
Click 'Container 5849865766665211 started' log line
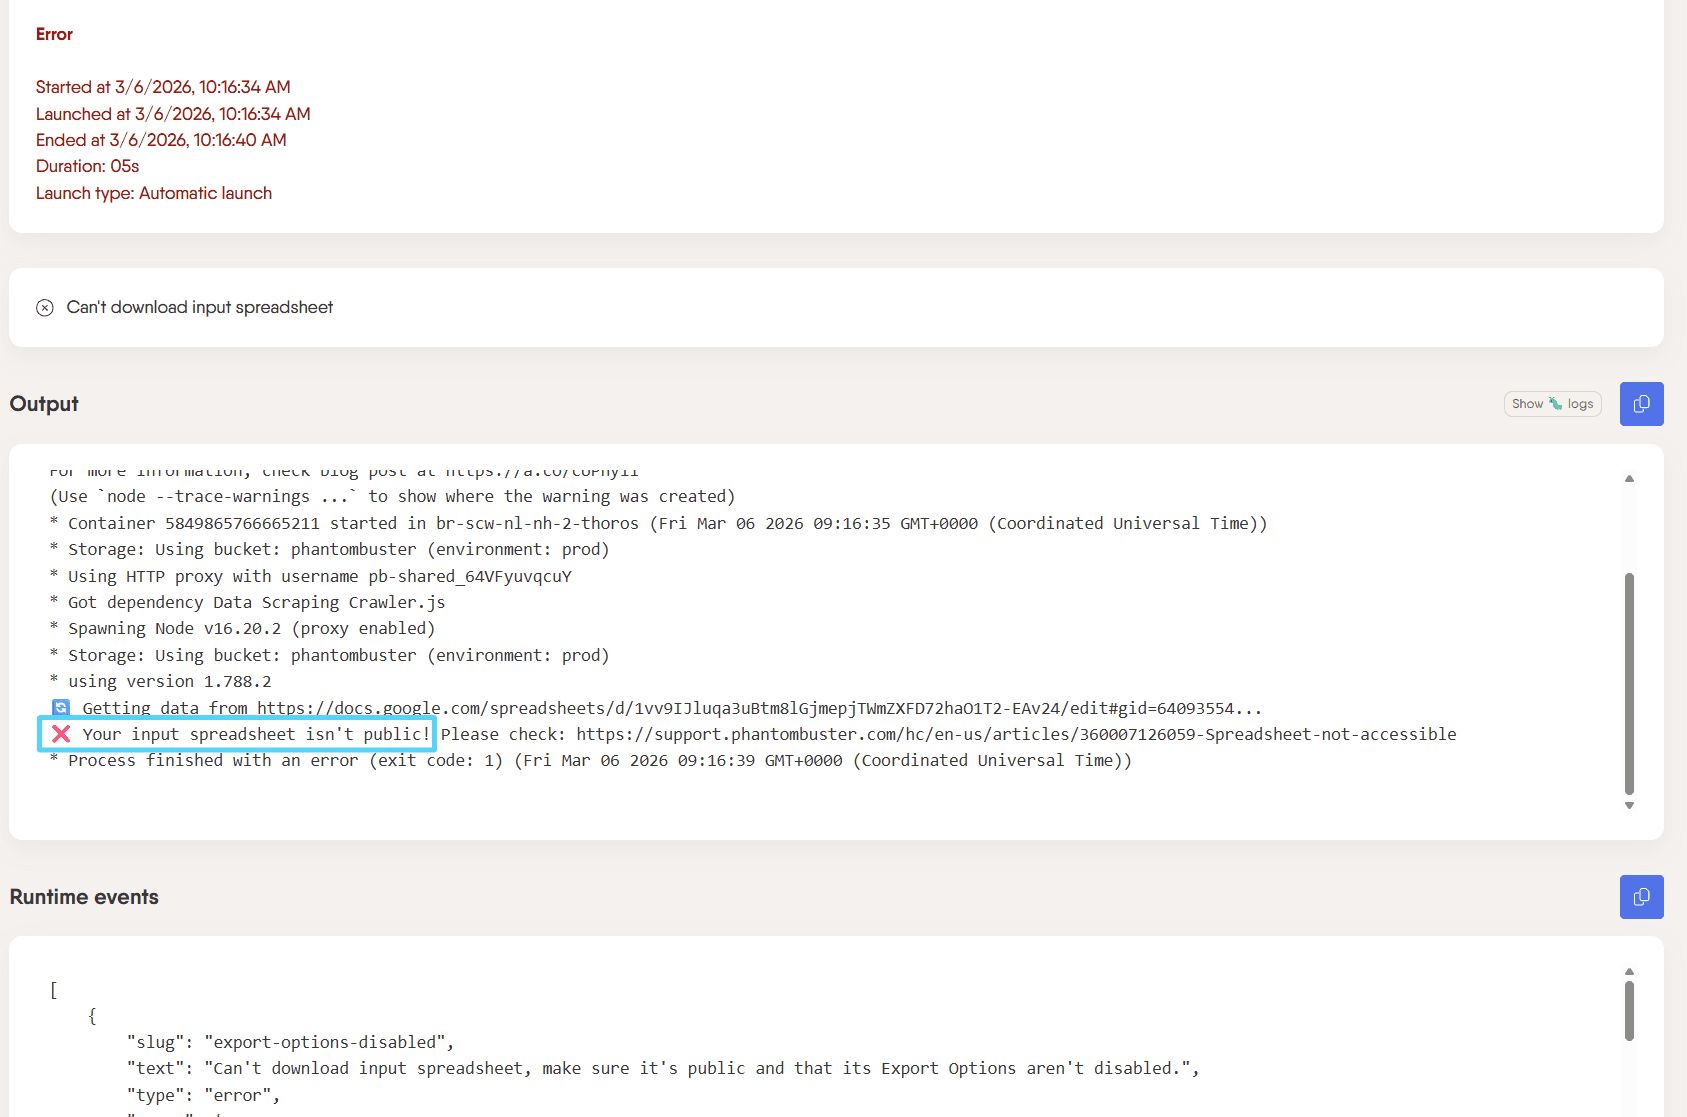coord(658,523)
